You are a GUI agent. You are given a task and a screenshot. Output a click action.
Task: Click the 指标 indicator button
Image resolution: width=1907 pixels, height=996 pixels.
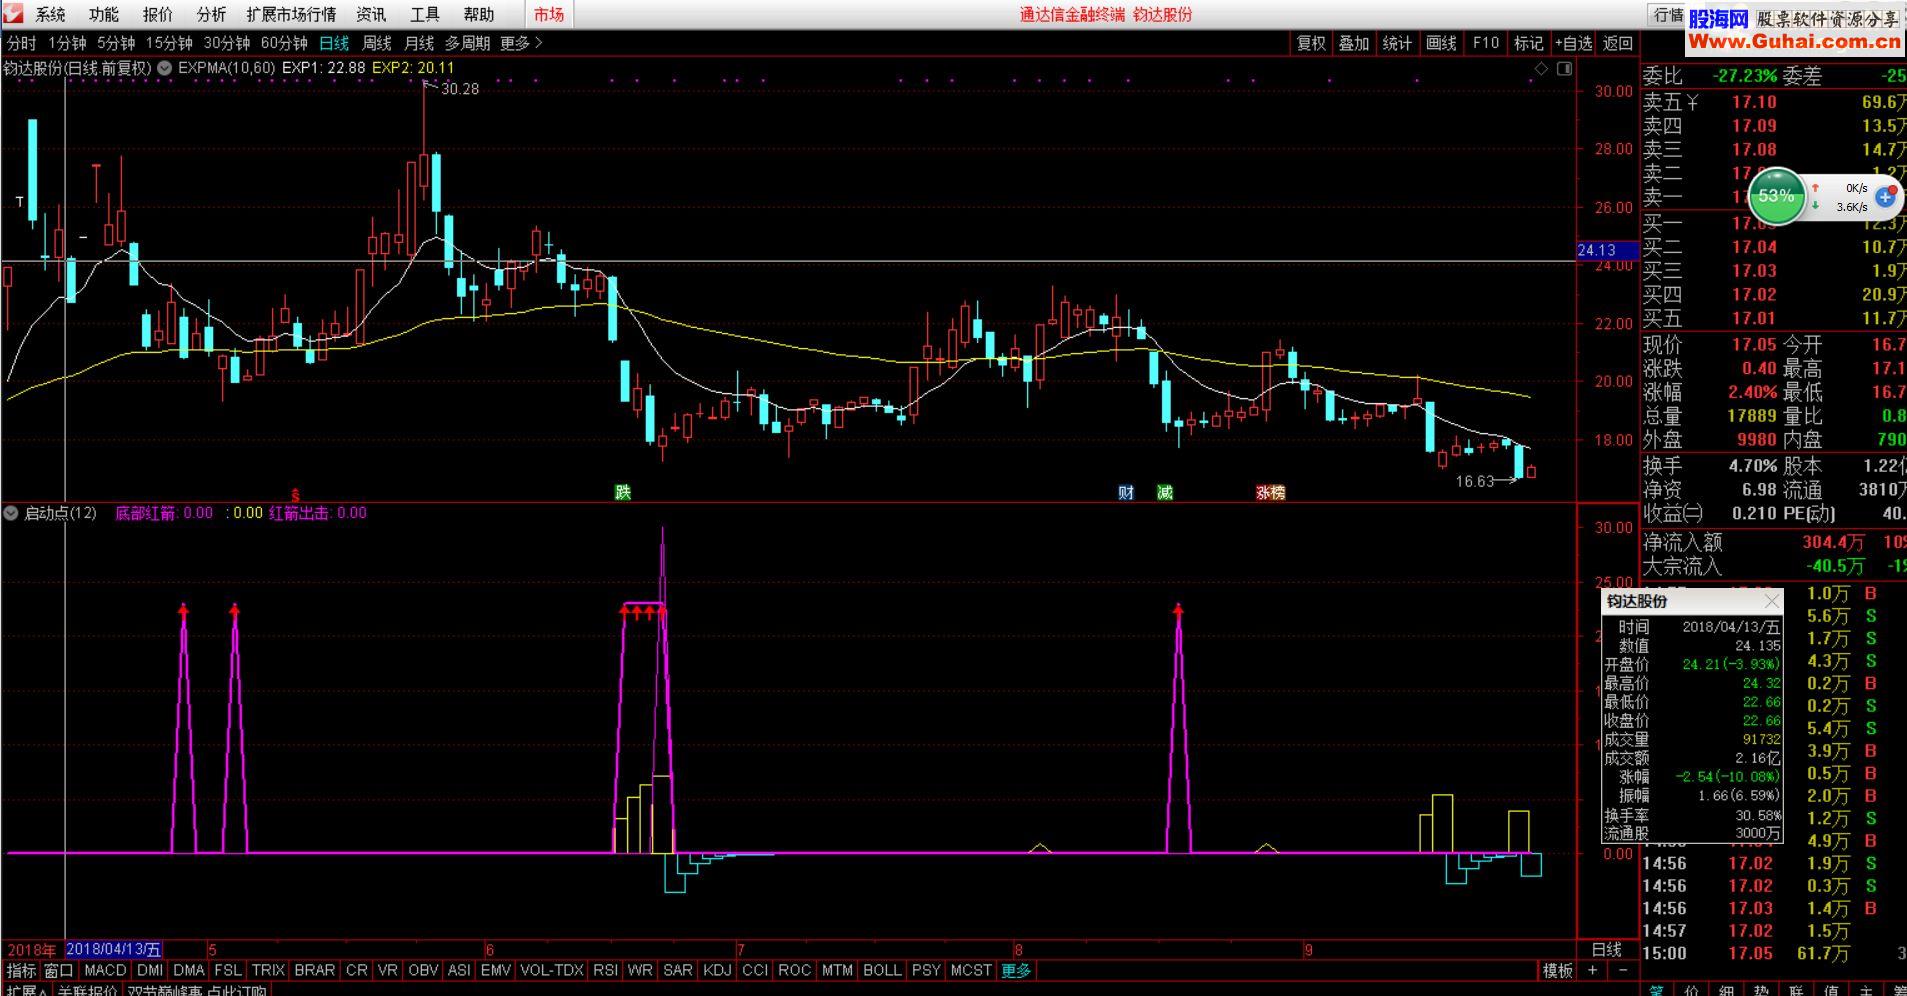tap(21, 970)
